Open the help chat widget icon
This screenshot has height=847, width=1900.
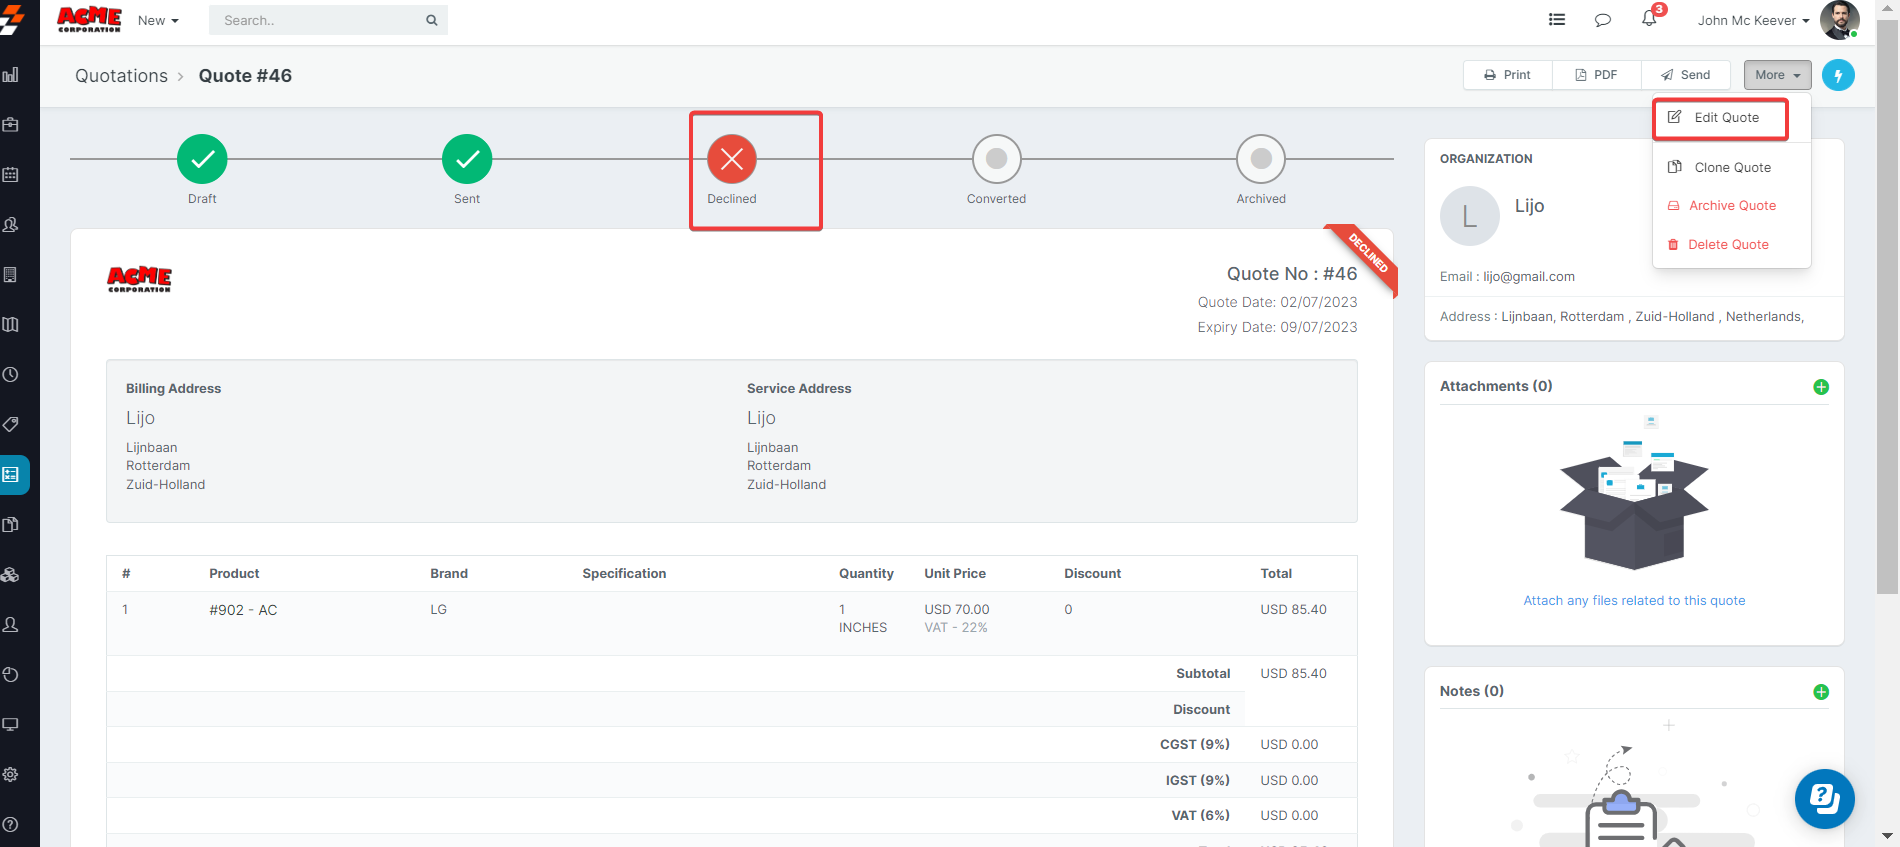[x=1824, y=799]
